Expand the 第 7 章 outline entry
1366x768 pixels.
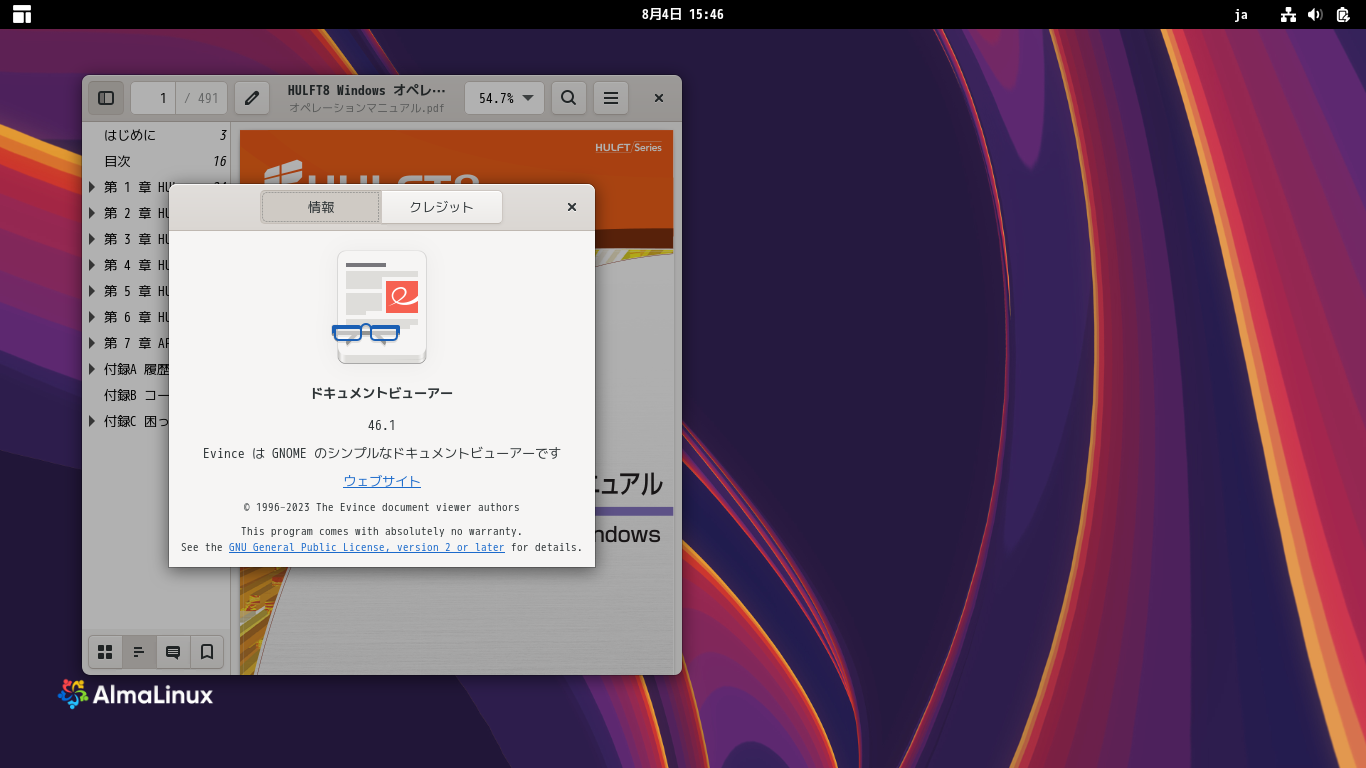pyautogui.click(x=93, y=343)
